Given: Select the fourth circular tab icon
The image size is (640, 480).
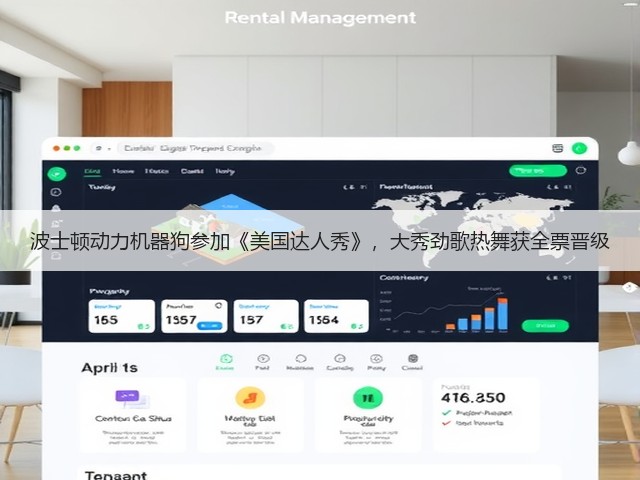Looking at the screenshot, I should pyautogui.click(x=340, y=359).
